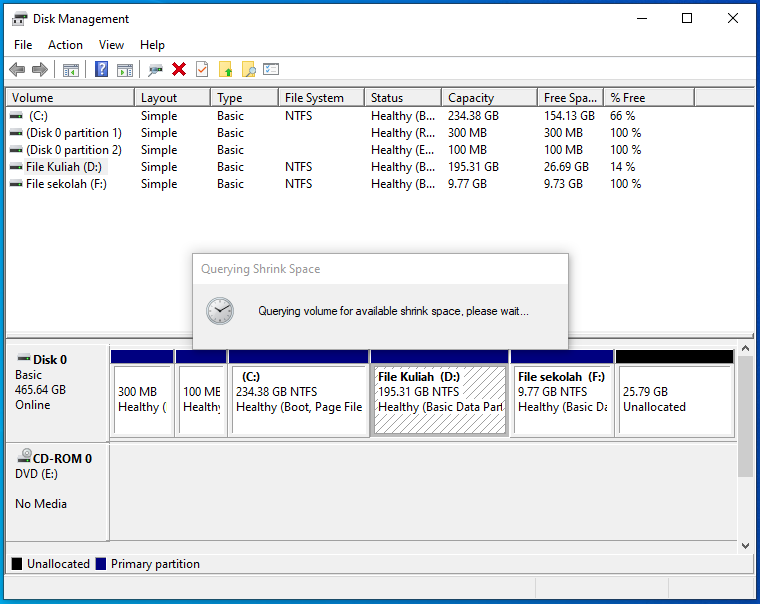763x606 pixels.
Task: Open Help via the blue question-mark icon
Action: tap(101, 70)
